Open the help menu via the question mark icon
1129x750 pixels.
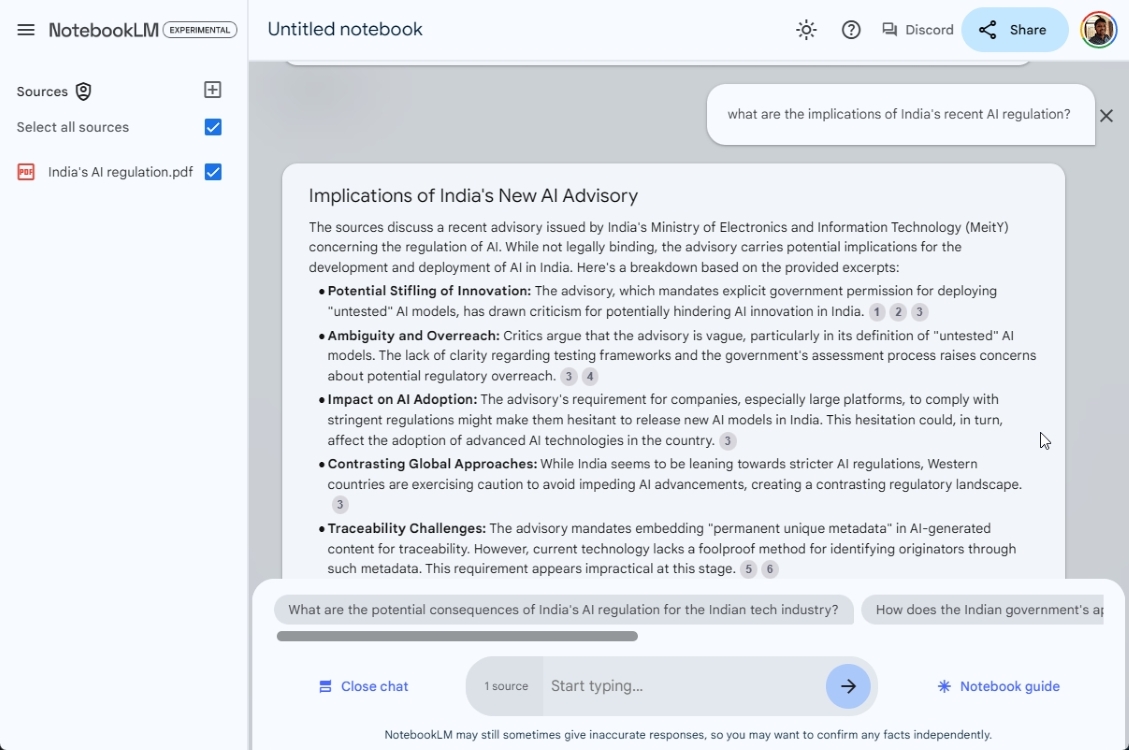(x=851, y=29)
